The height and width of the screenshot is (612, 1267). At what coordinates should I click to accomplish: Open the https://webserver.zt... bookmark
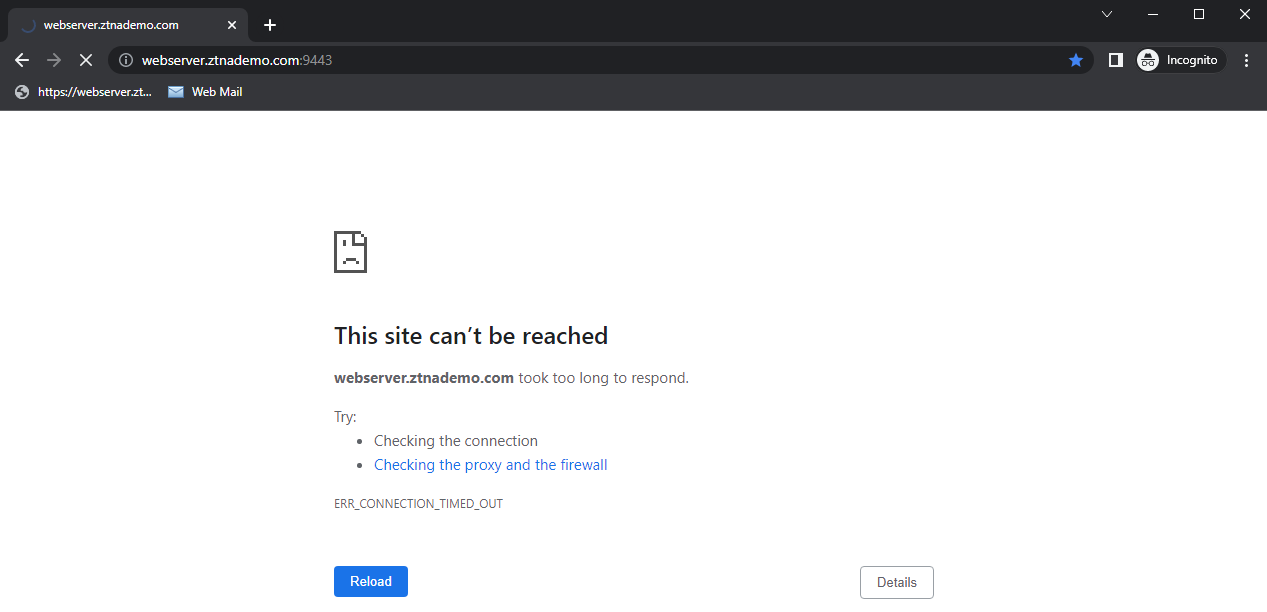[84, 92]
